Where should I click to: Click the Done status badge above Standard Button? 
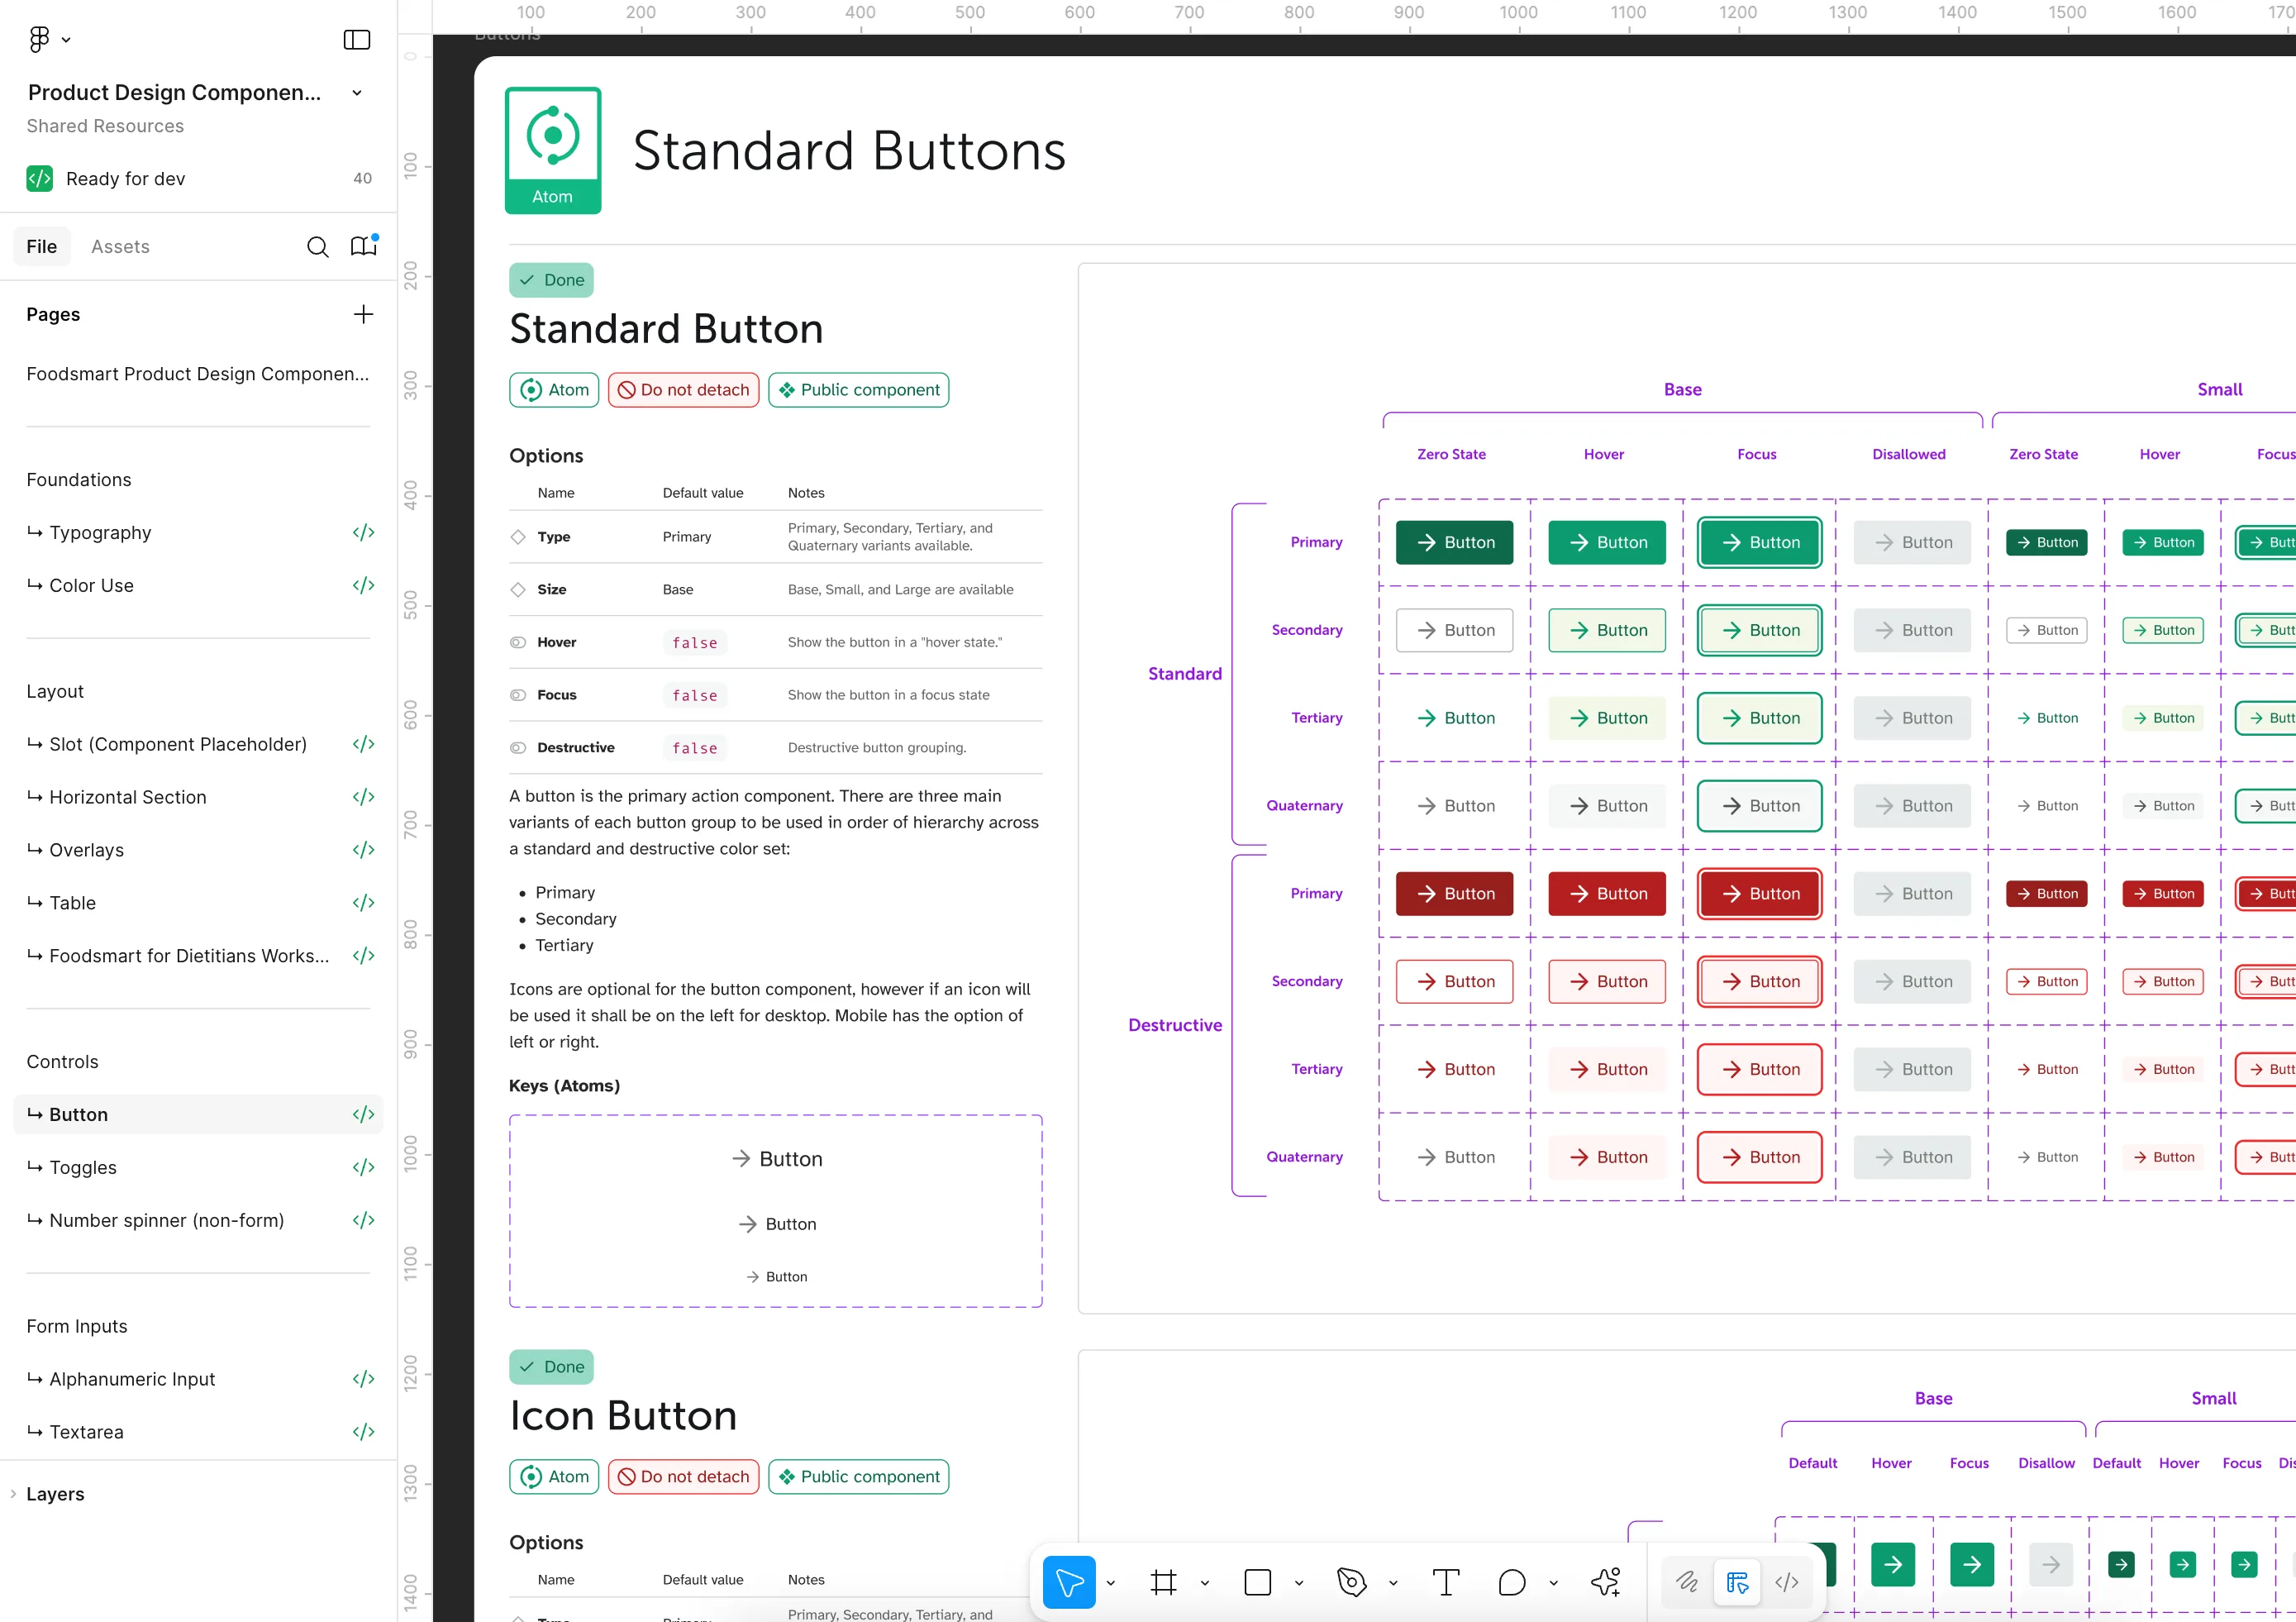tap(551, 280)
